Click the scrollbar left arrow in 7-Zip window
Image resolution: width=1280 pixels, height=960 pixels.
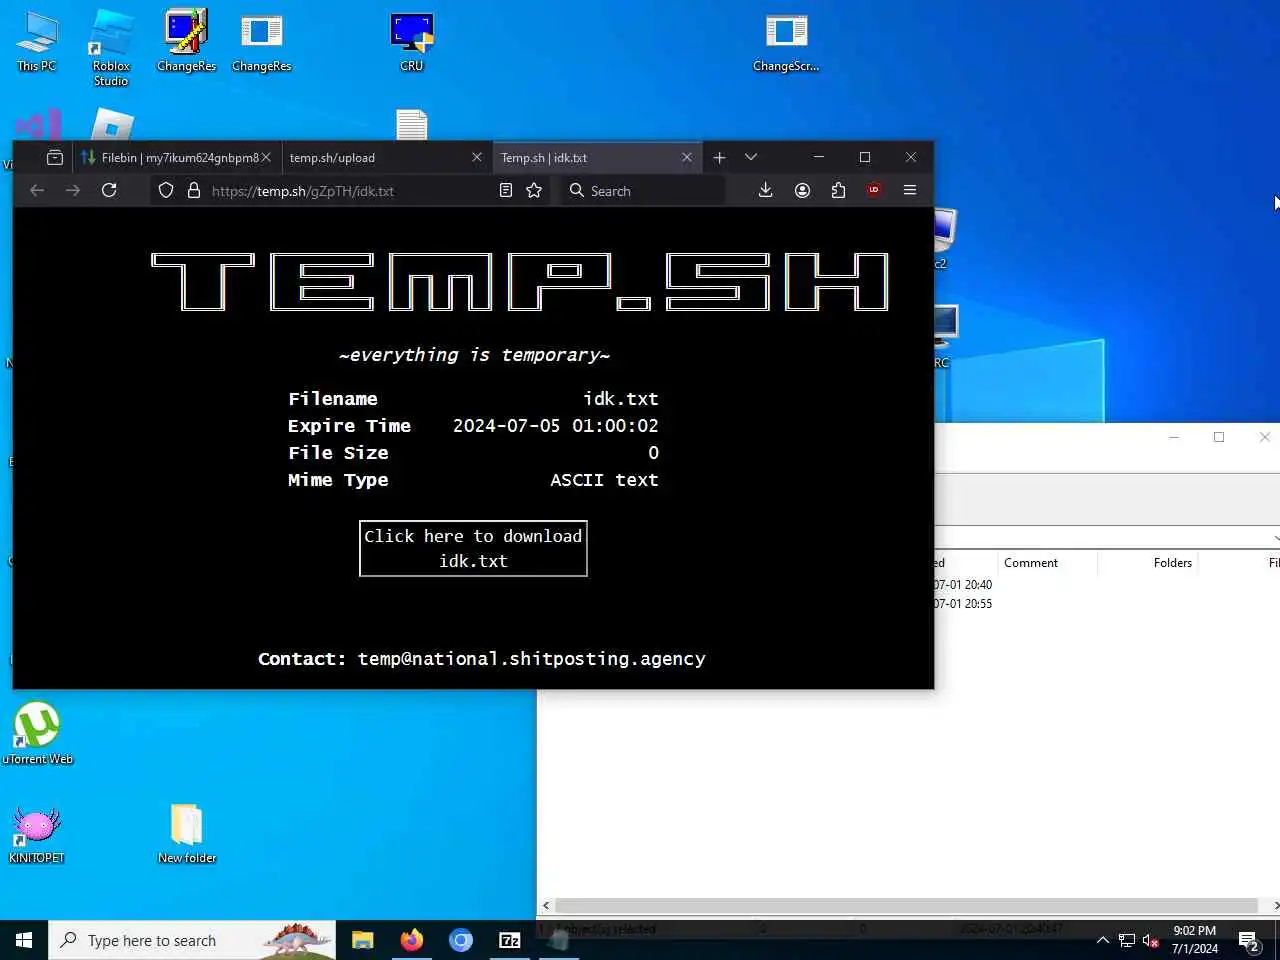pos(546,905)
